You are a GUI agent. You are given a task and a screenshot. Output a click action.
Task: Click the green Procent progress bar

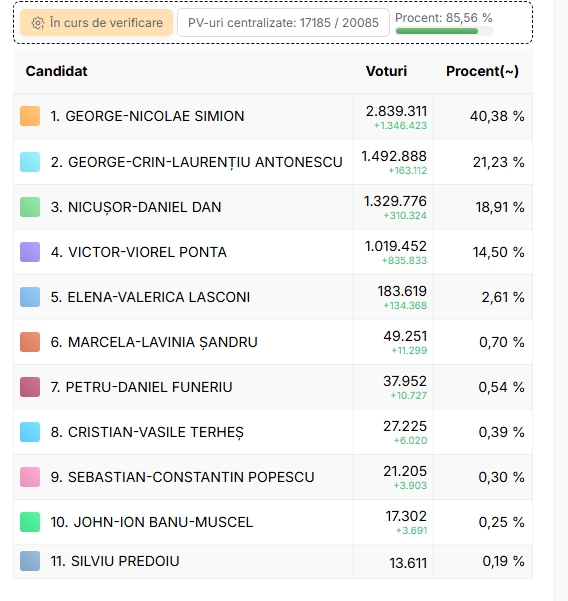click(x=444, y=31)
